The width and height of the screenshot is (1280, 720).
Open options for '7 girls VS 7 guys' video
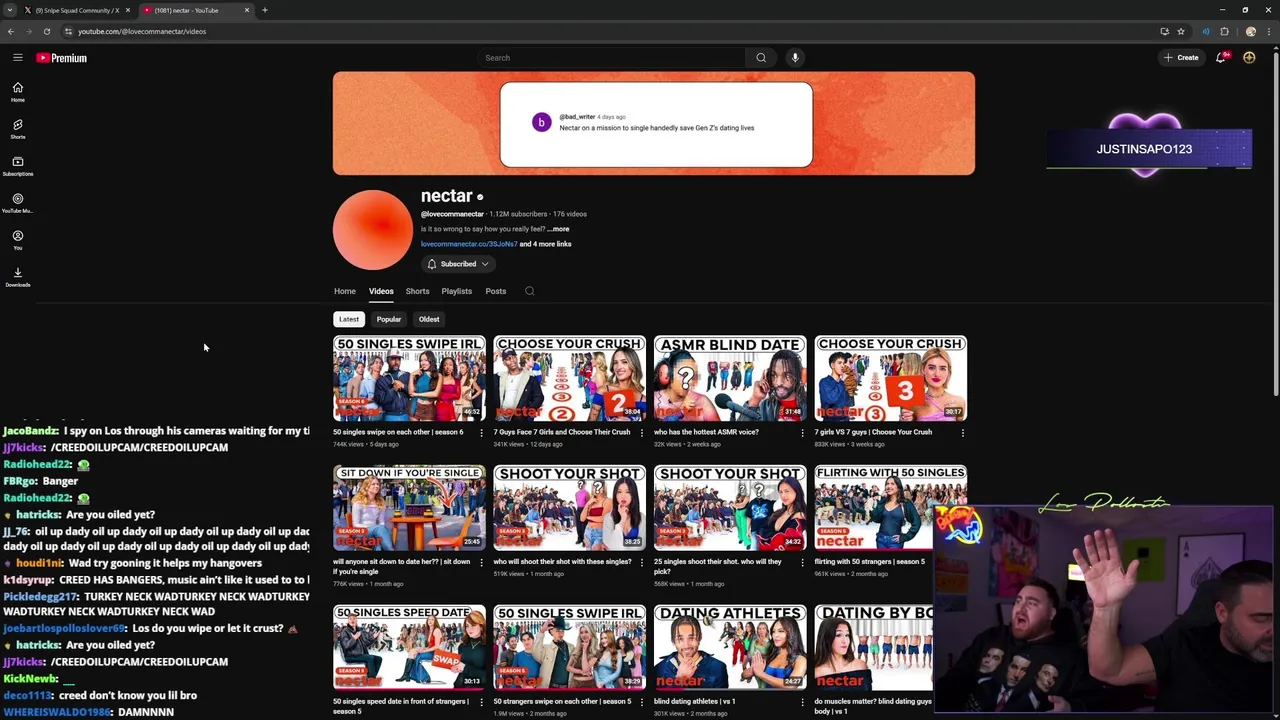963,433
